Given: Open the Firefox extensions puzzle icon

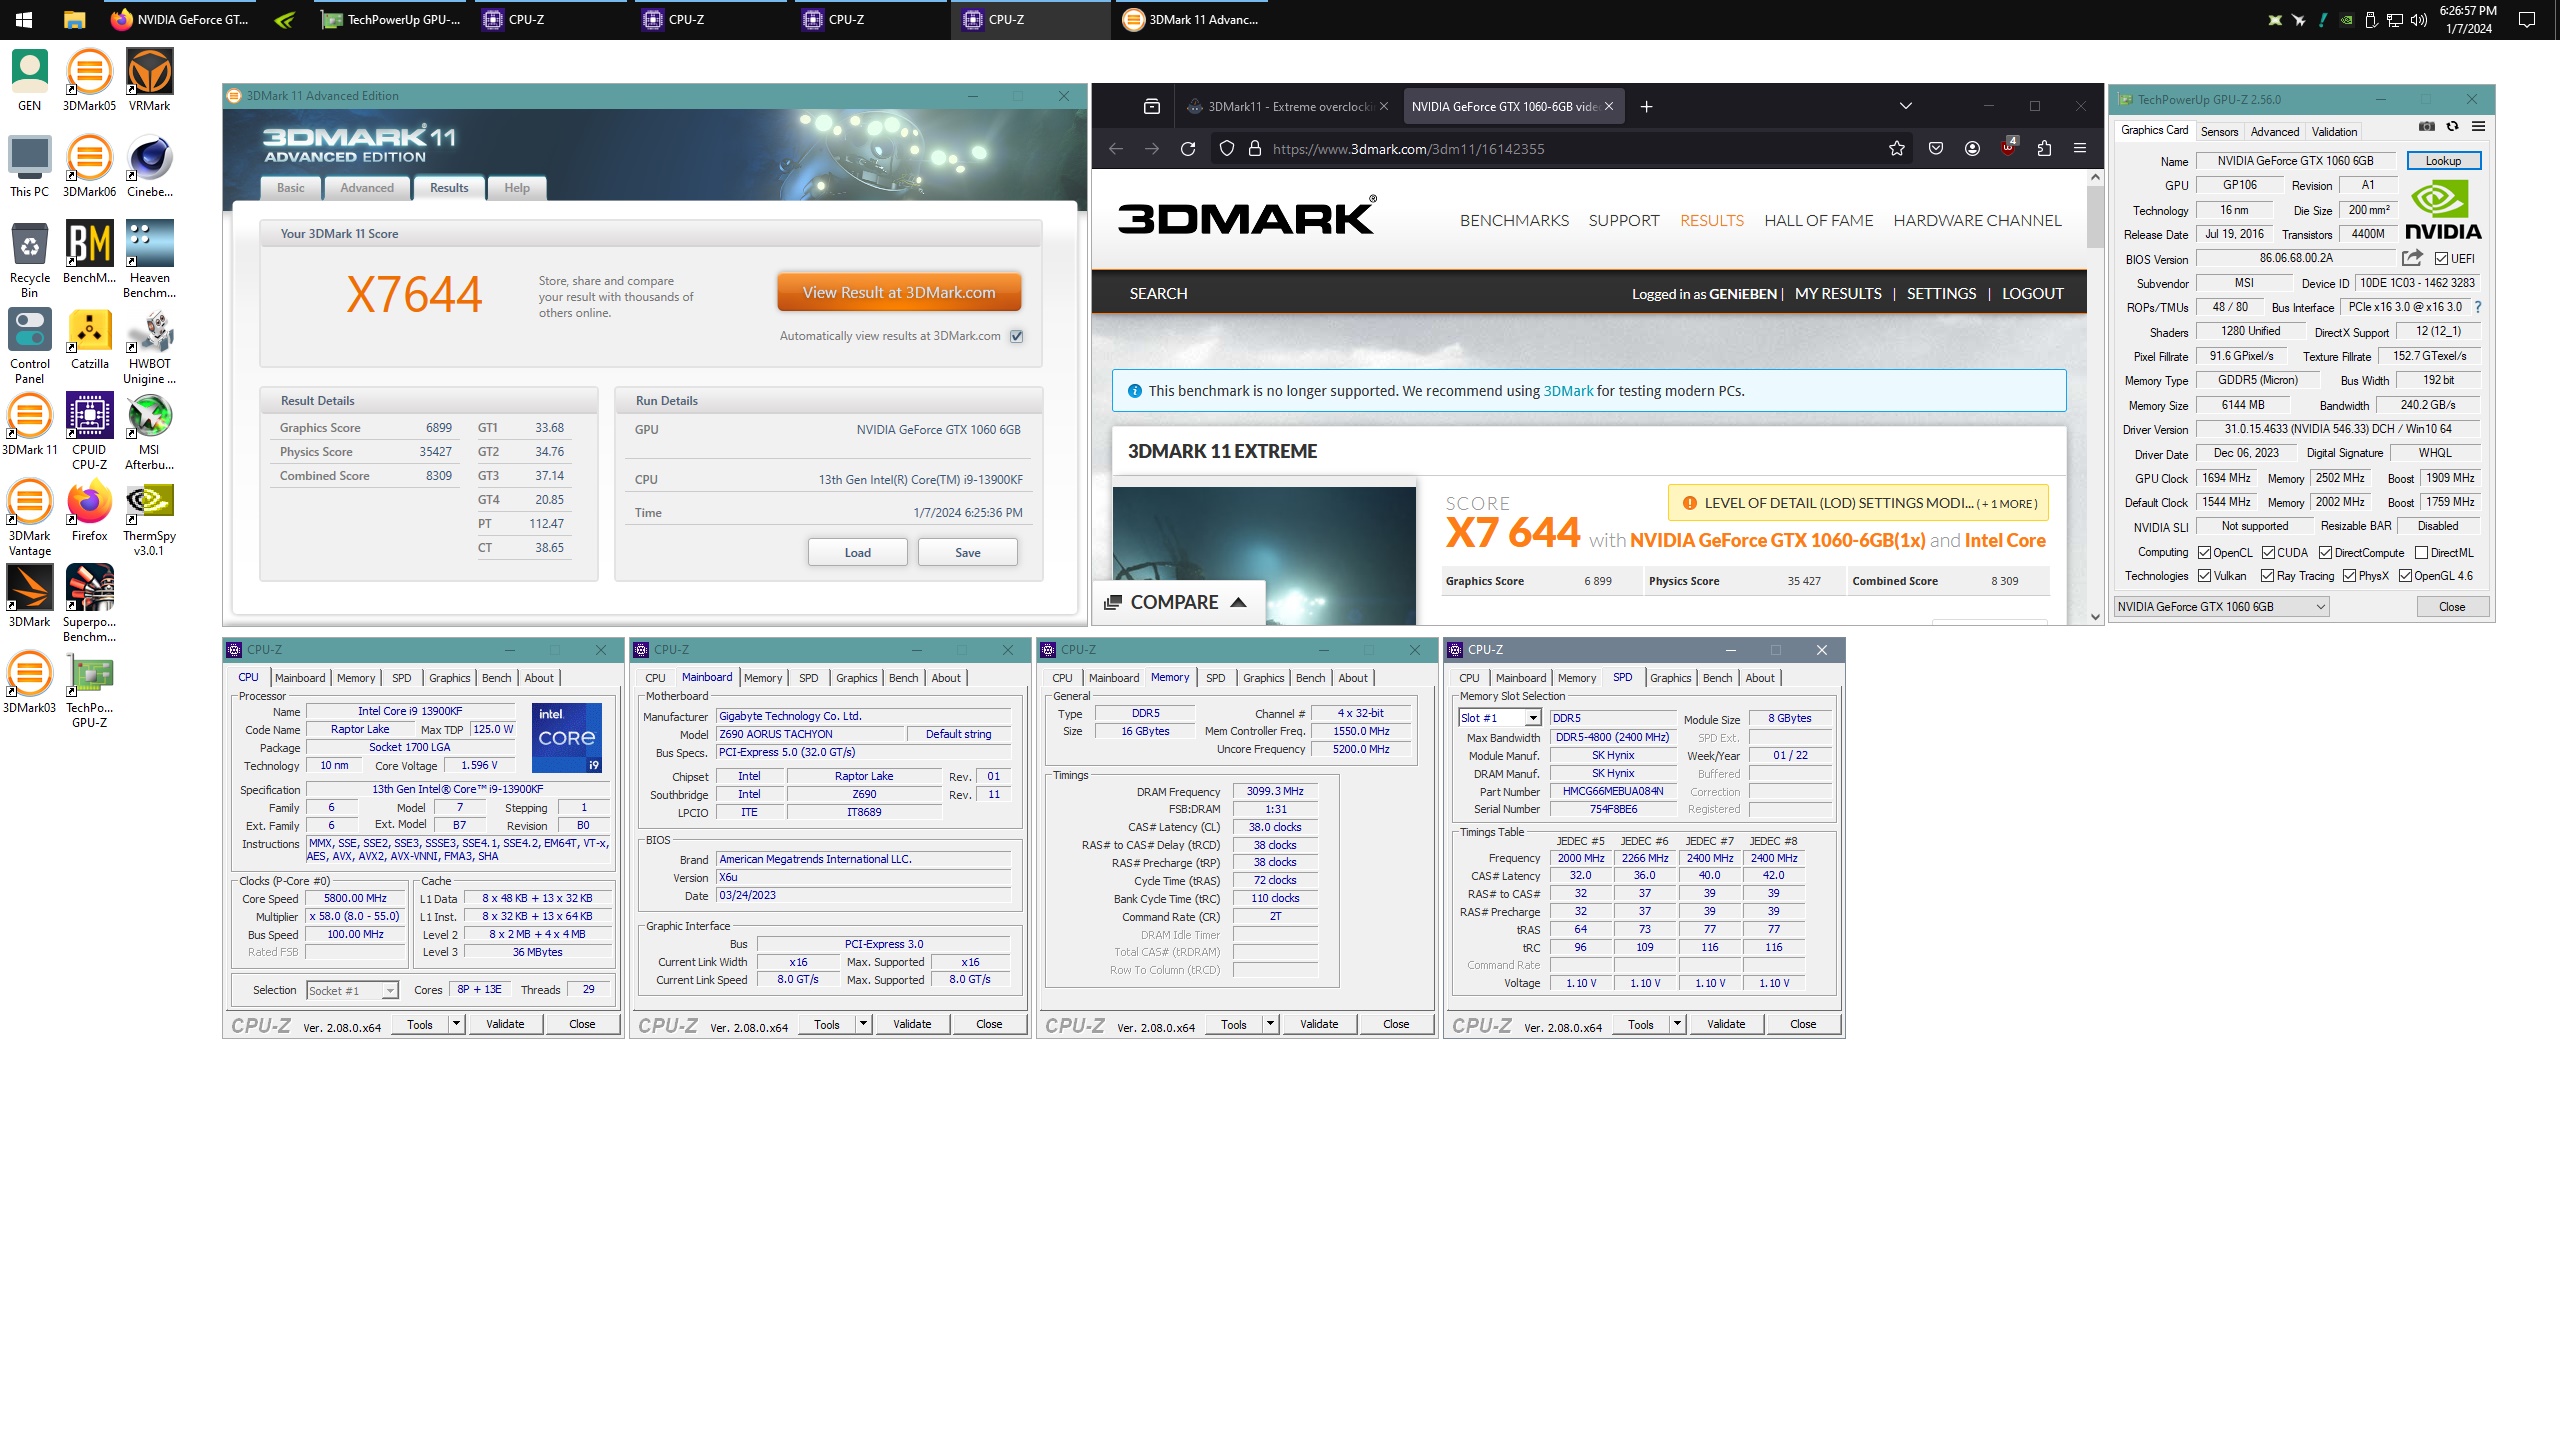Looking at the screenshot, I should point(2044,149).
